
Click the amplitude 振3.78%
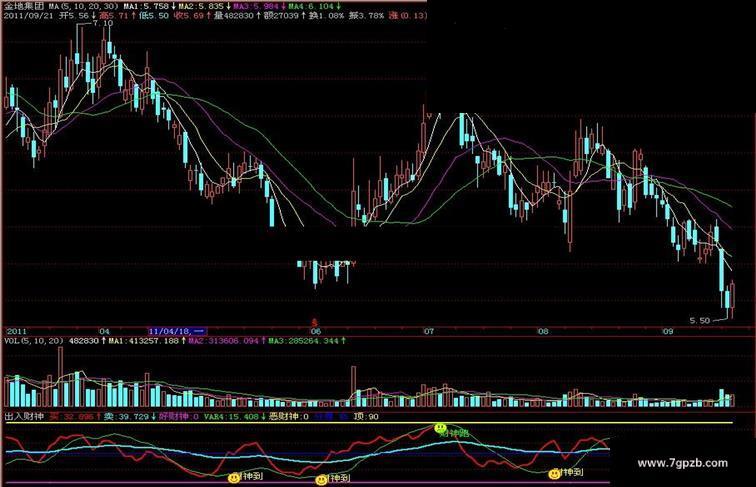point(366,16)
